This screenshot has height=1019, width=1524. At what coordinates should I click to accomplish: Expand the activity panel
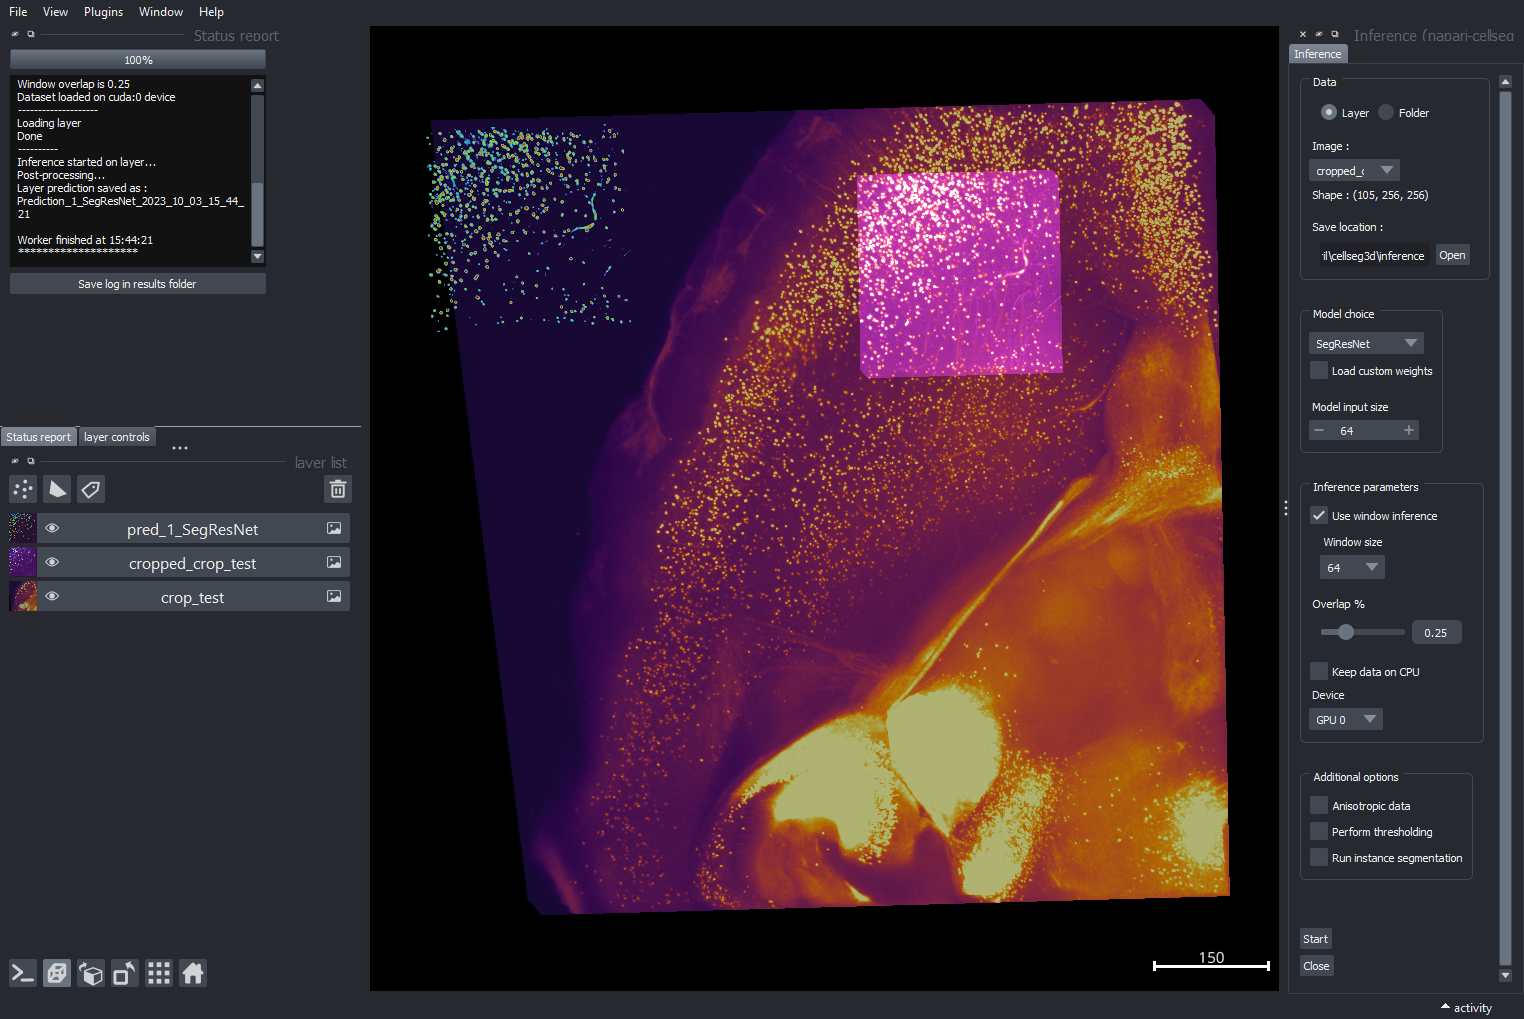point(1467,1007)
